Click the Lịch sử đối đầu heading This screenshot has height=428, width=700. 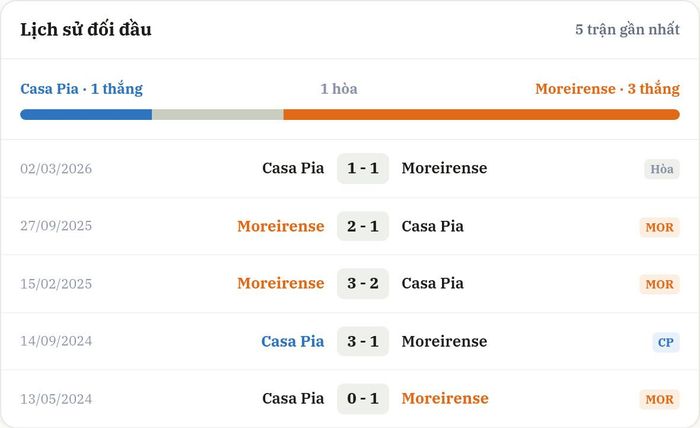coord(86,29)
